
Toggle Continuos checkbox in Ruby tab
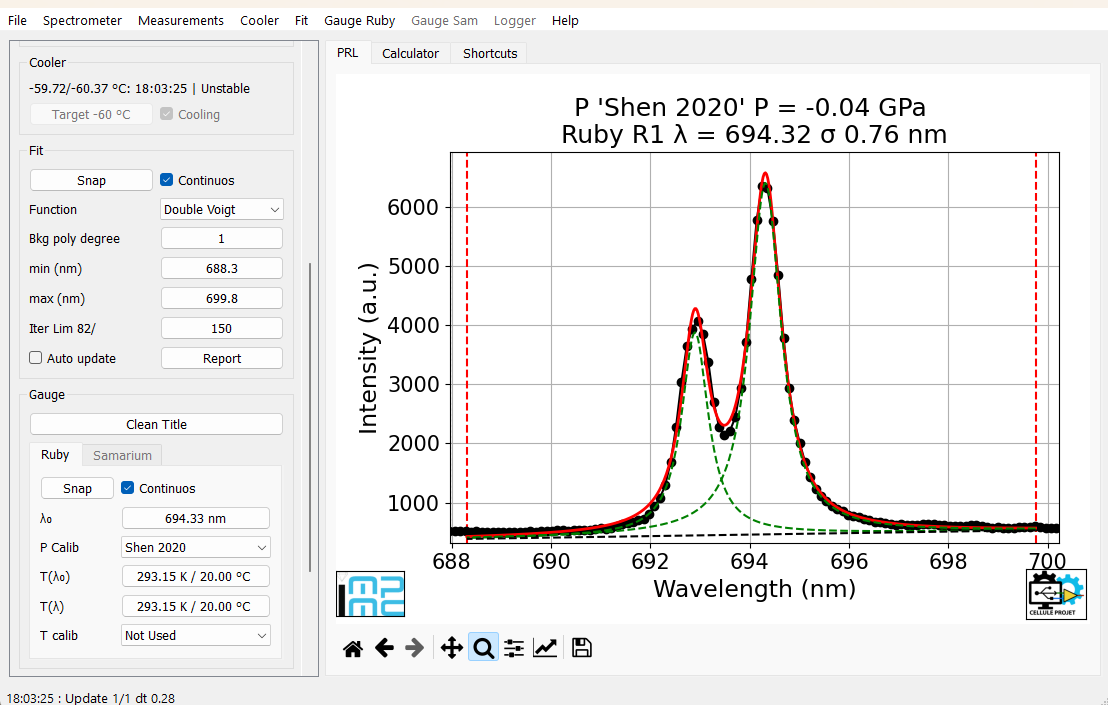(x=128, y=488)
